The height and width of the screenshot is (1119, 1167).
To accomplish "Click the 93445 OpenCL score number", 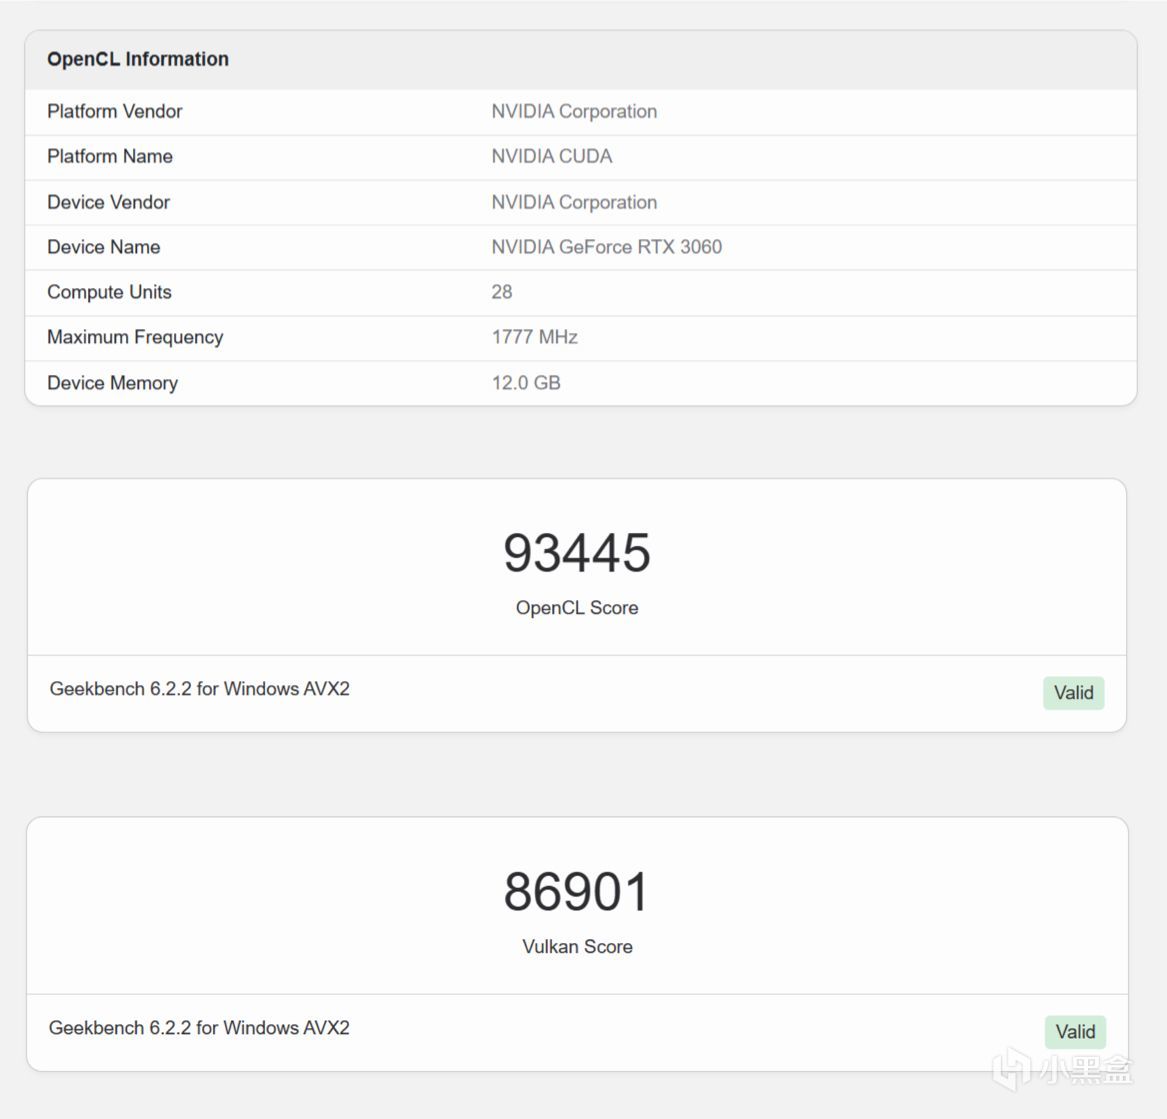I will [x=577, y=553].
